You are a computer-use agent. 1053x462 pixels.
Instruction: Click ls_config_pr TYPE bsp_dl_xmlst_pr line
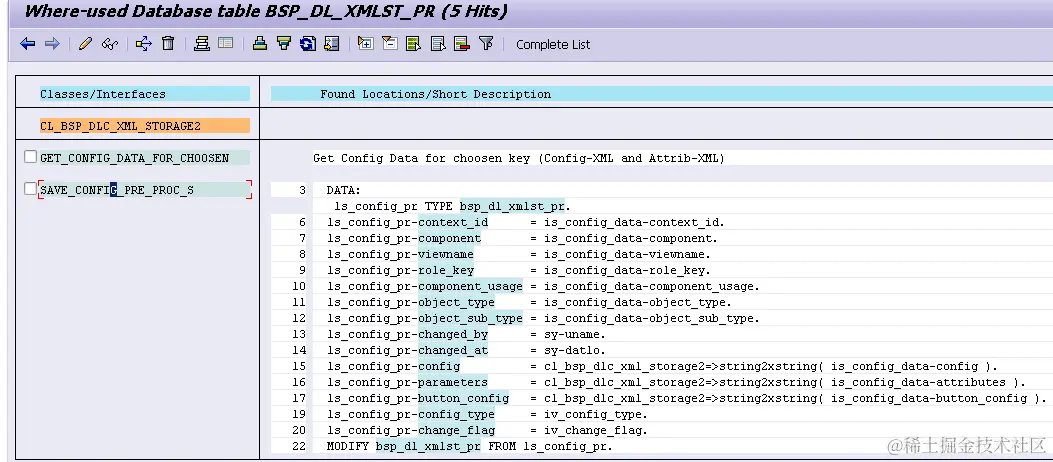pyautogui.click(x=452, y=206)
